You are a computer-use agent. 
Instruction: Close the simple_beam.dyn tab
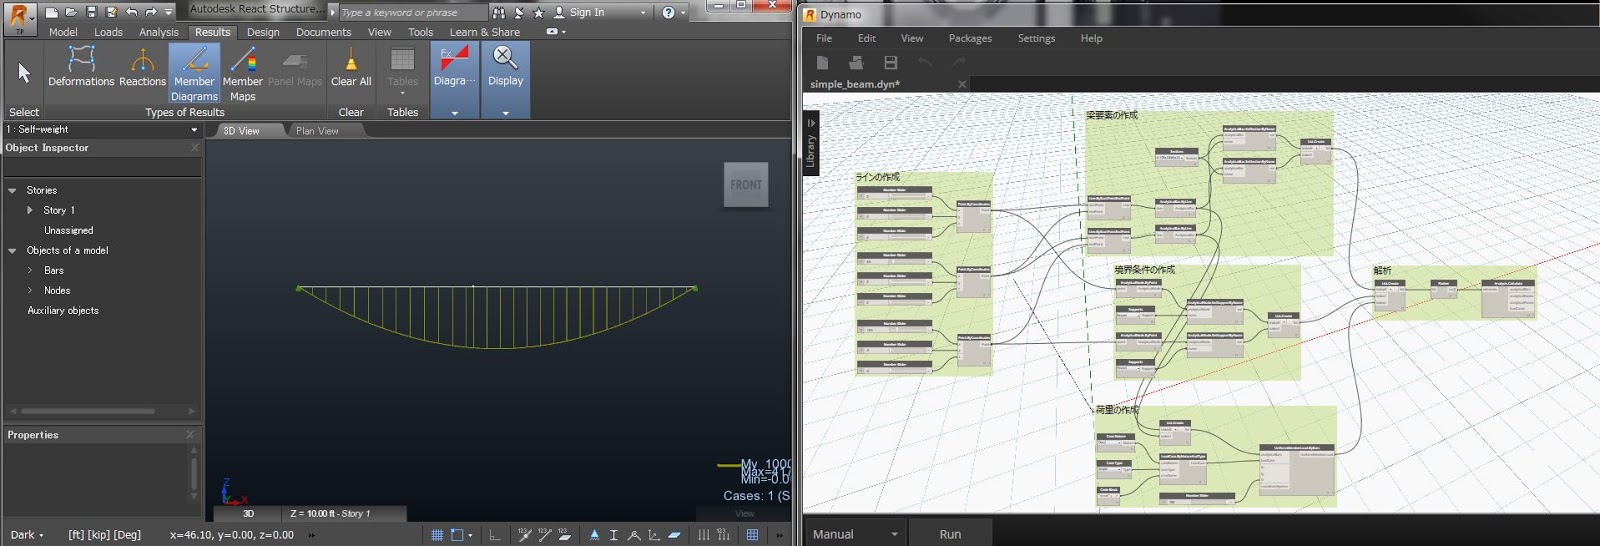point(962,84)
